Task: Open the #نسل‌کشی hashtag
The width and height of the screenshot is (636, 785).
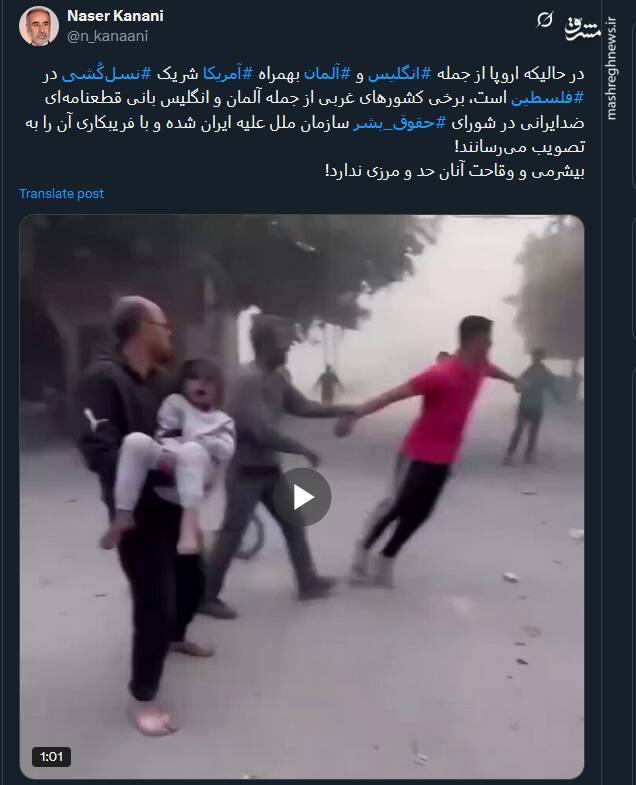Action: point(106,74)
